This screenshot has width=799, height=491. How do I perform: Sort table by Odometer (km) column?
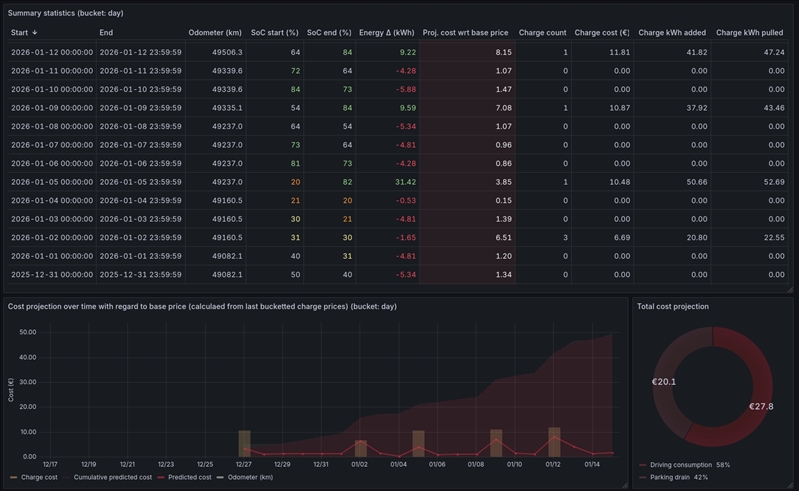tap(214, 33)
